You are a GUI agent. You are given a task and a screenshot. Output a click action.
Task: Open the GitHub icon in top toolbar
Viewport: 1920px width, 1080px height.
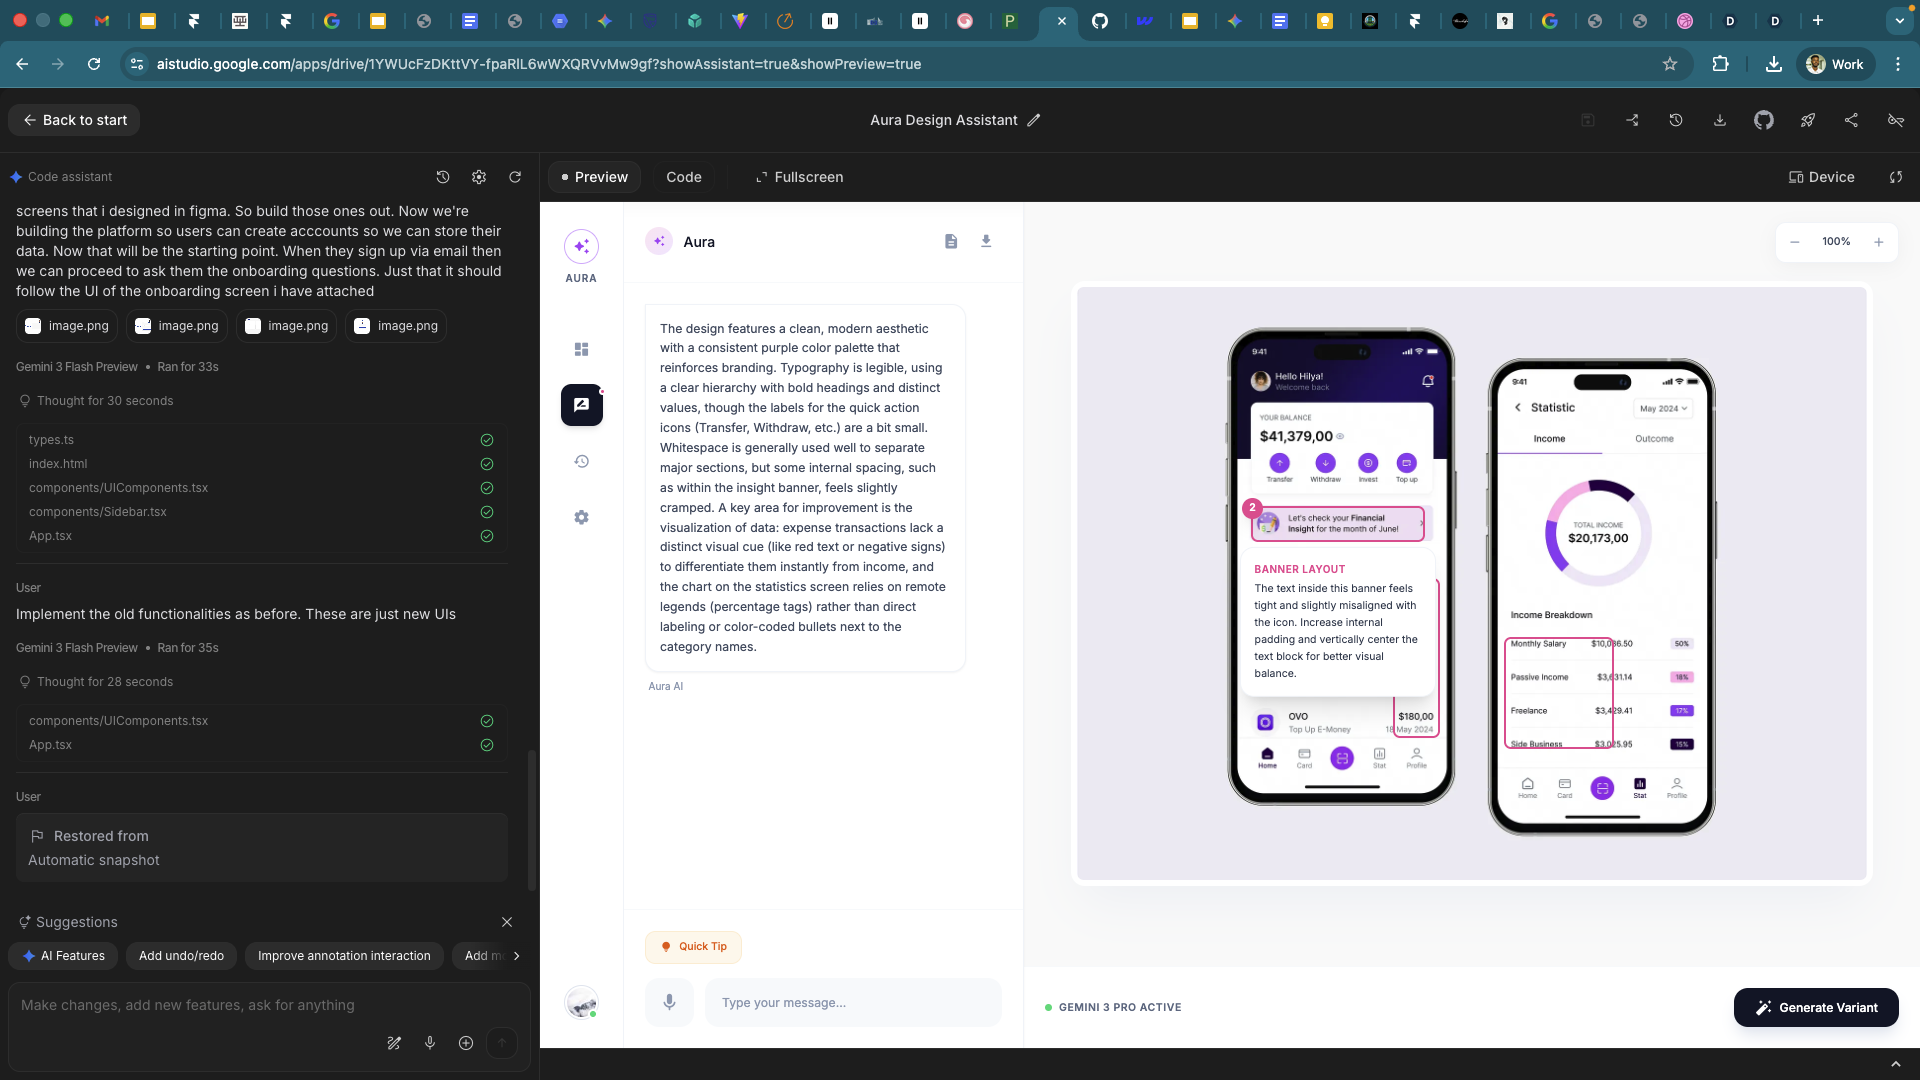1763,120
